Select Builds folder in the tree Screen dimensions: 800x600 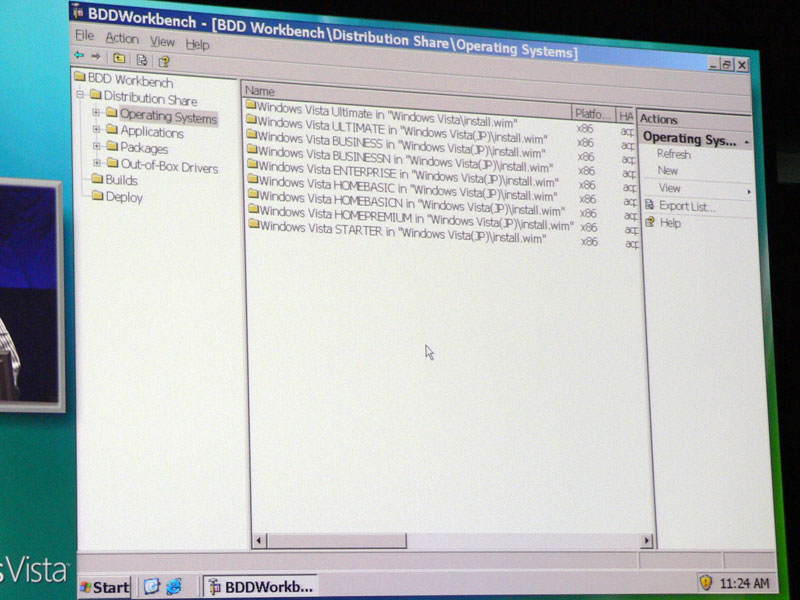(121, 180)
